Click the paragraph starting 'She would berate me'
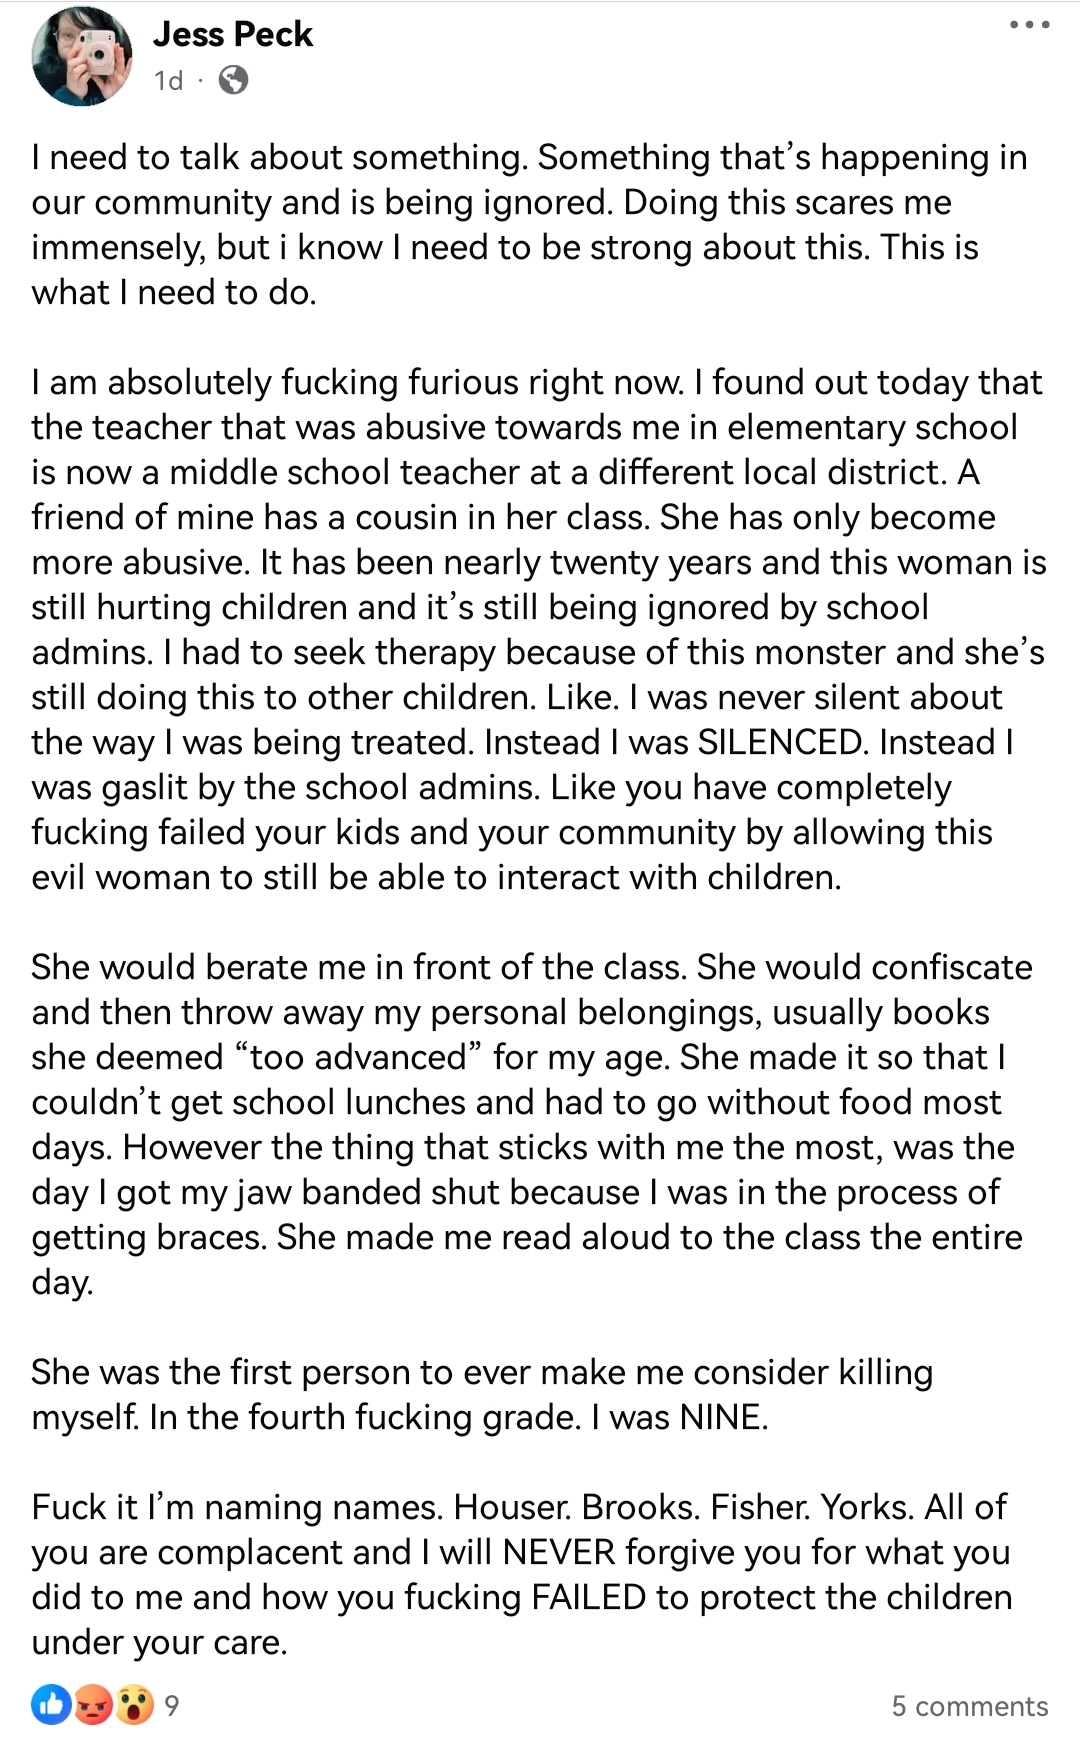The width and height of the screenshot is (1080, 1757). point(532,1124)
